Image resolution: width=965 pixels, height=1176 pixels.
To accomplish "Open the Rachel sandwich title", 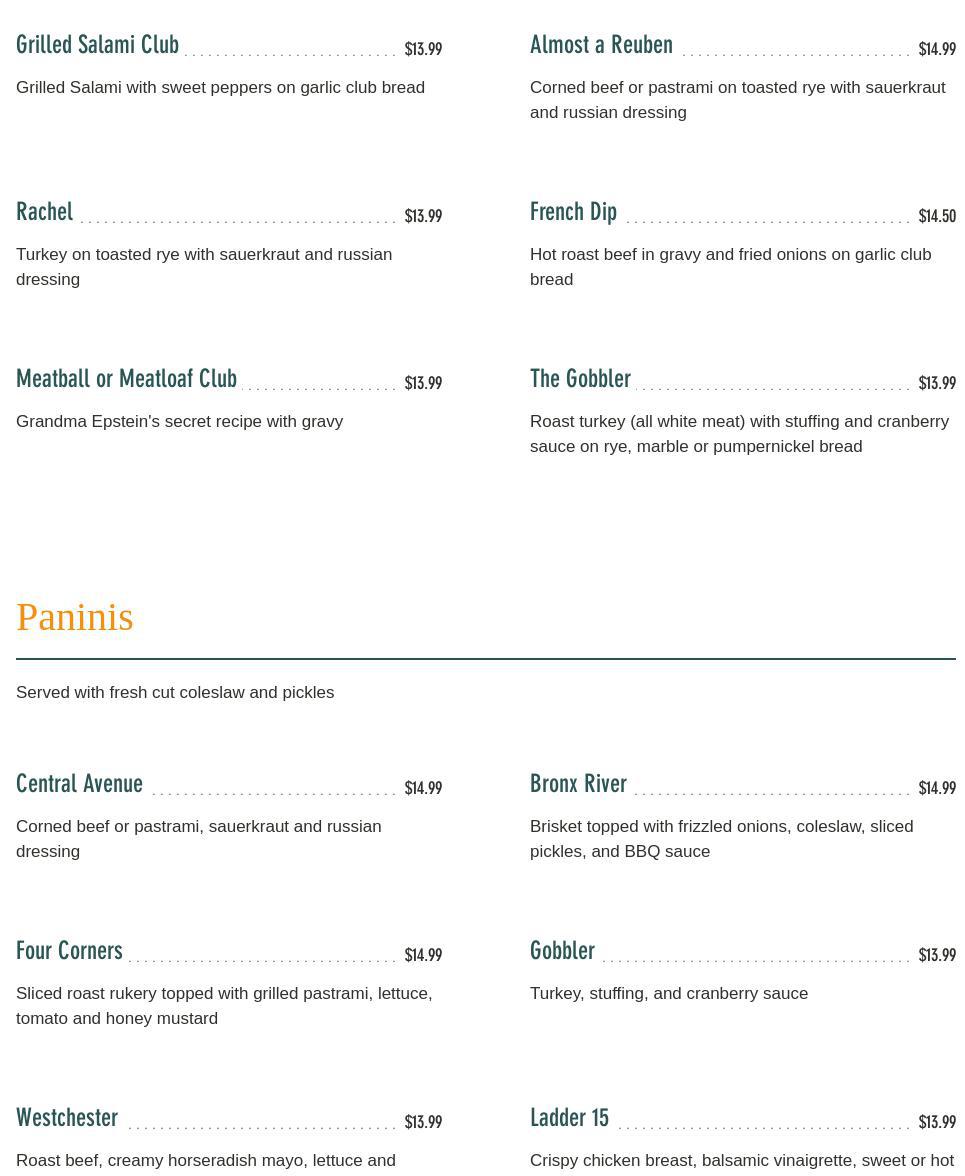I will (x=45, y=212).
